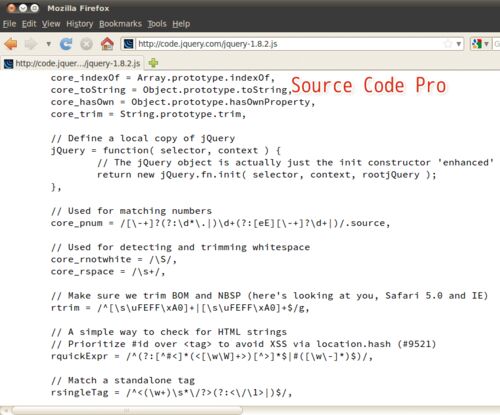Expand the back/forward history dropdown arrow

pyautogui.click(x=49, y=44)
